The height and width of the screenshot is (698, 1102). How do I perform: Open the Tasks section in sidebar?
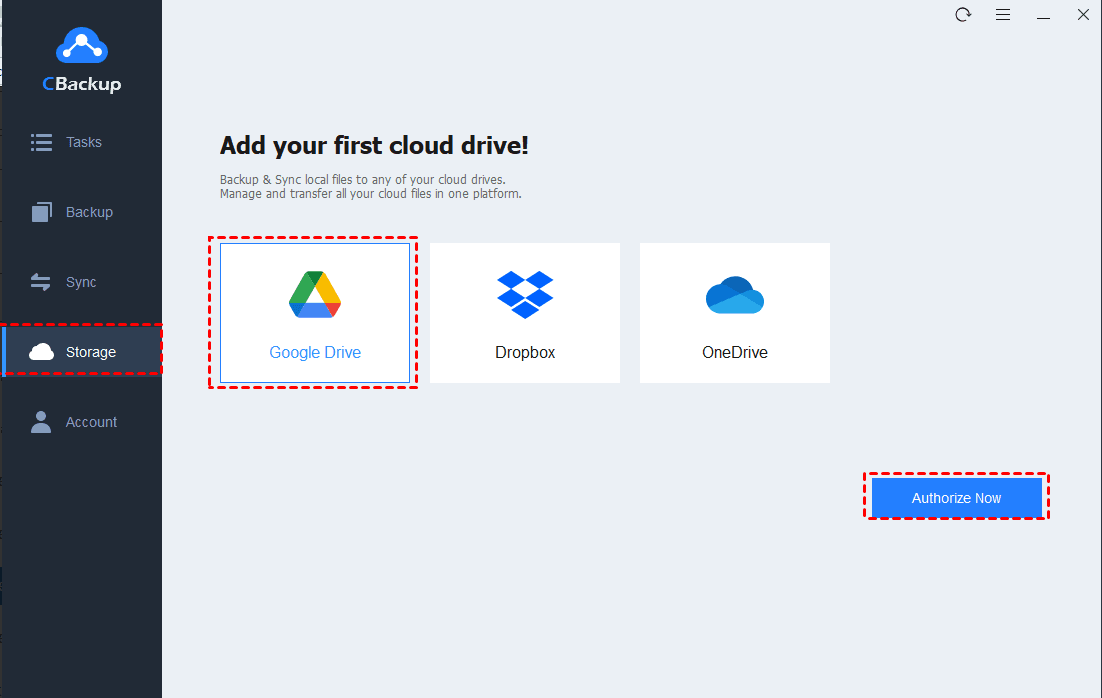[40, 141]
